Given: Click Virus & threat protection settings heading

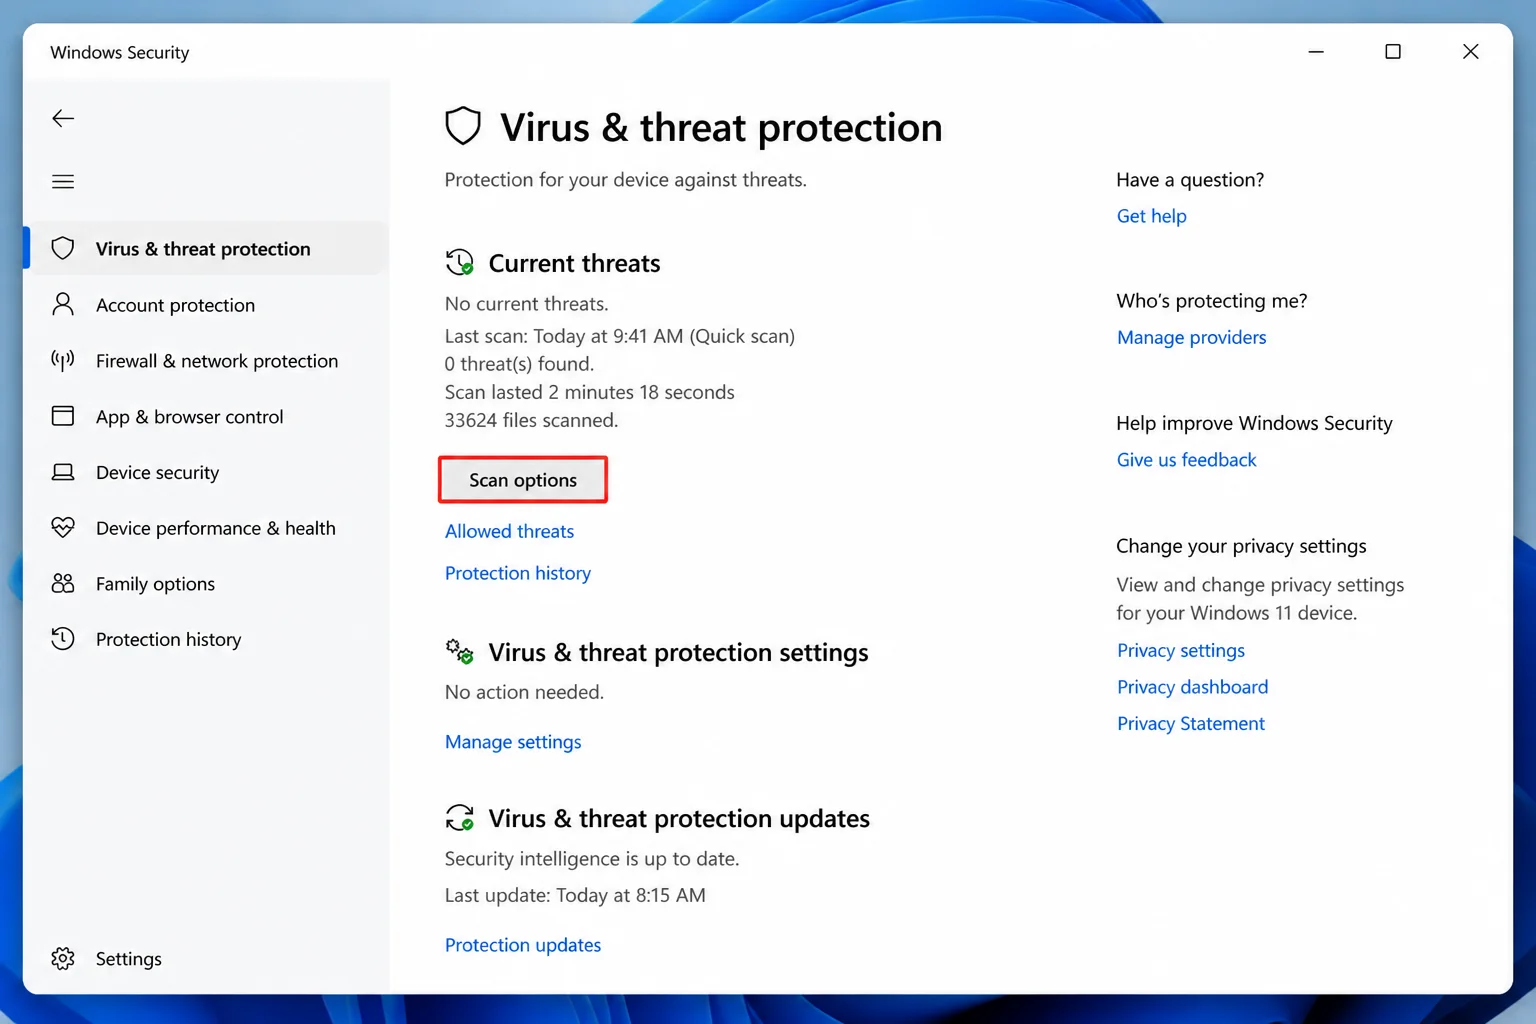Looking at the screenshot, I should pos(678,653).
